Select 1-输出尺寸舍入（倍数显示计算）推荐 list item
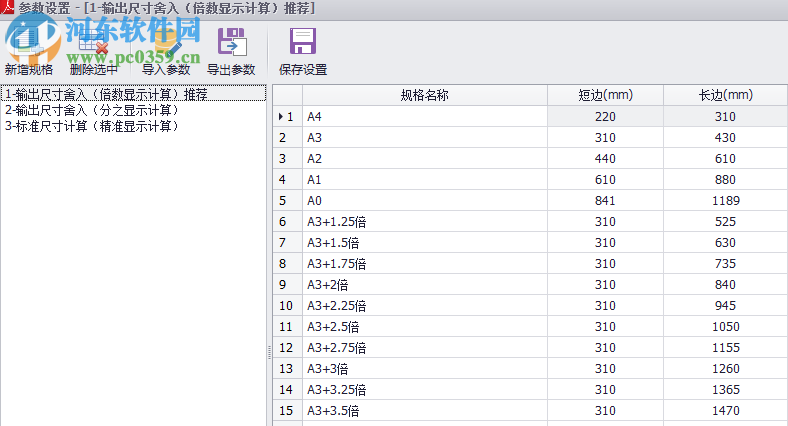Viewport: 788px width, 426px height. [x=133, y=94]
